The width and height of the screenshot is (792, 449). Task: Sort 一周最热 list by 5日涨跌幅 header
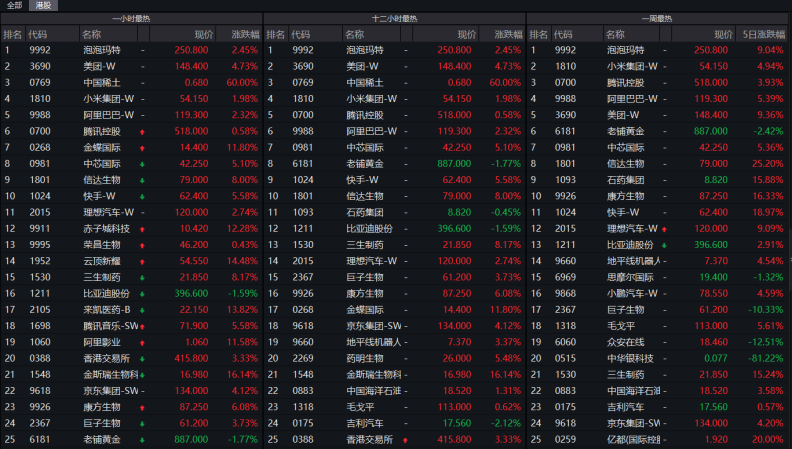click(761, 34)
